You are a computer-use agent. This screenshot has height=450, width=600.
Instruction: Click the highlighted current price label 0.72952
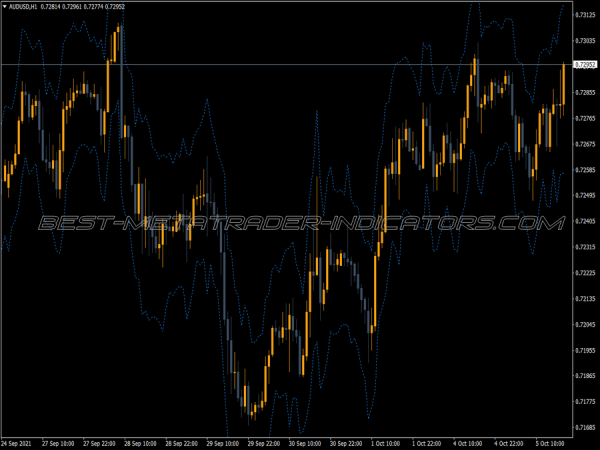coord(585,65)
